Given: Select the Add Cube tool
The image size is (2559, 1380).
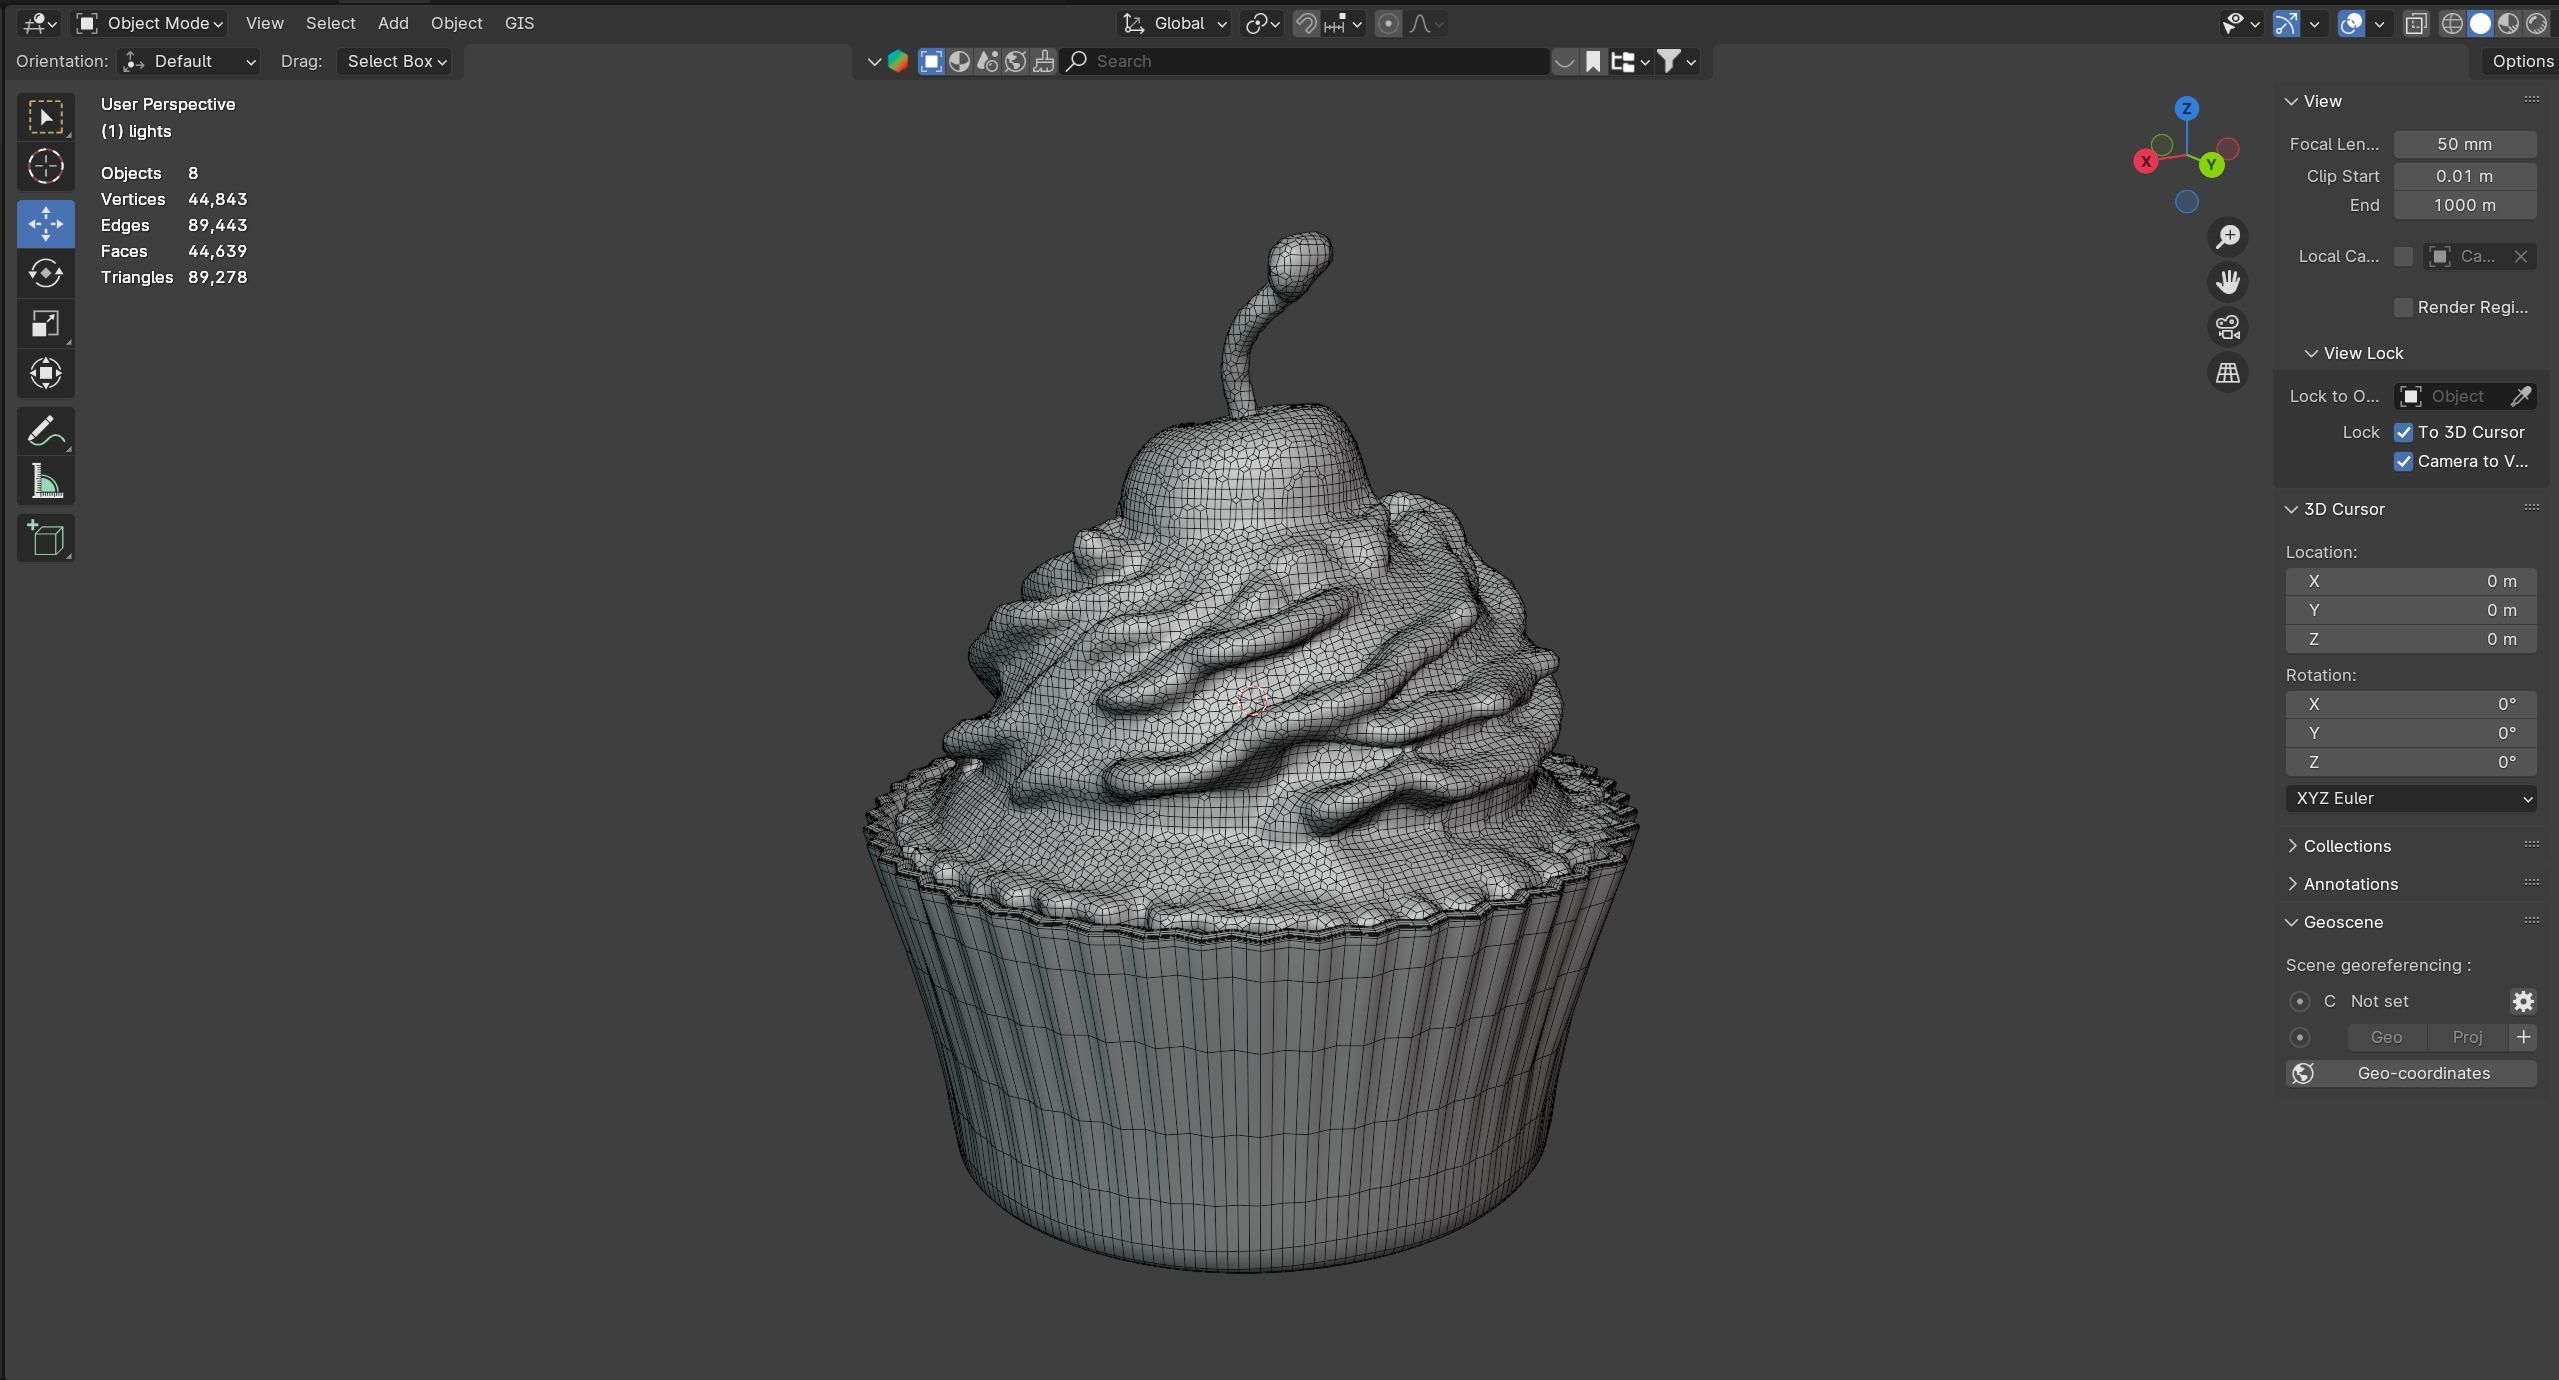Looking at the screenshot, I should (45, 539).
